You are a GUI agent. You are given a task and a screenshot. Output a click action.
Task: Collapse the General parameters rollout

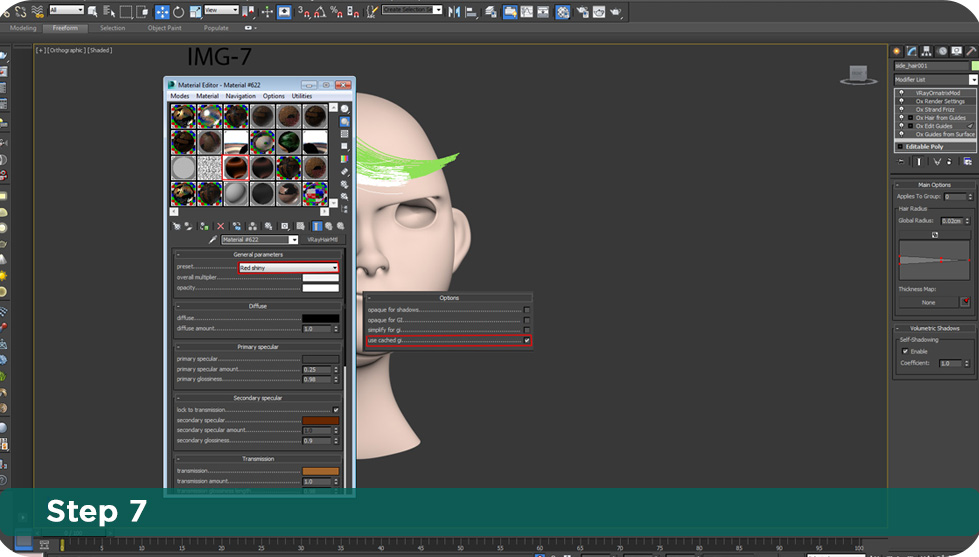click(258, 255)
